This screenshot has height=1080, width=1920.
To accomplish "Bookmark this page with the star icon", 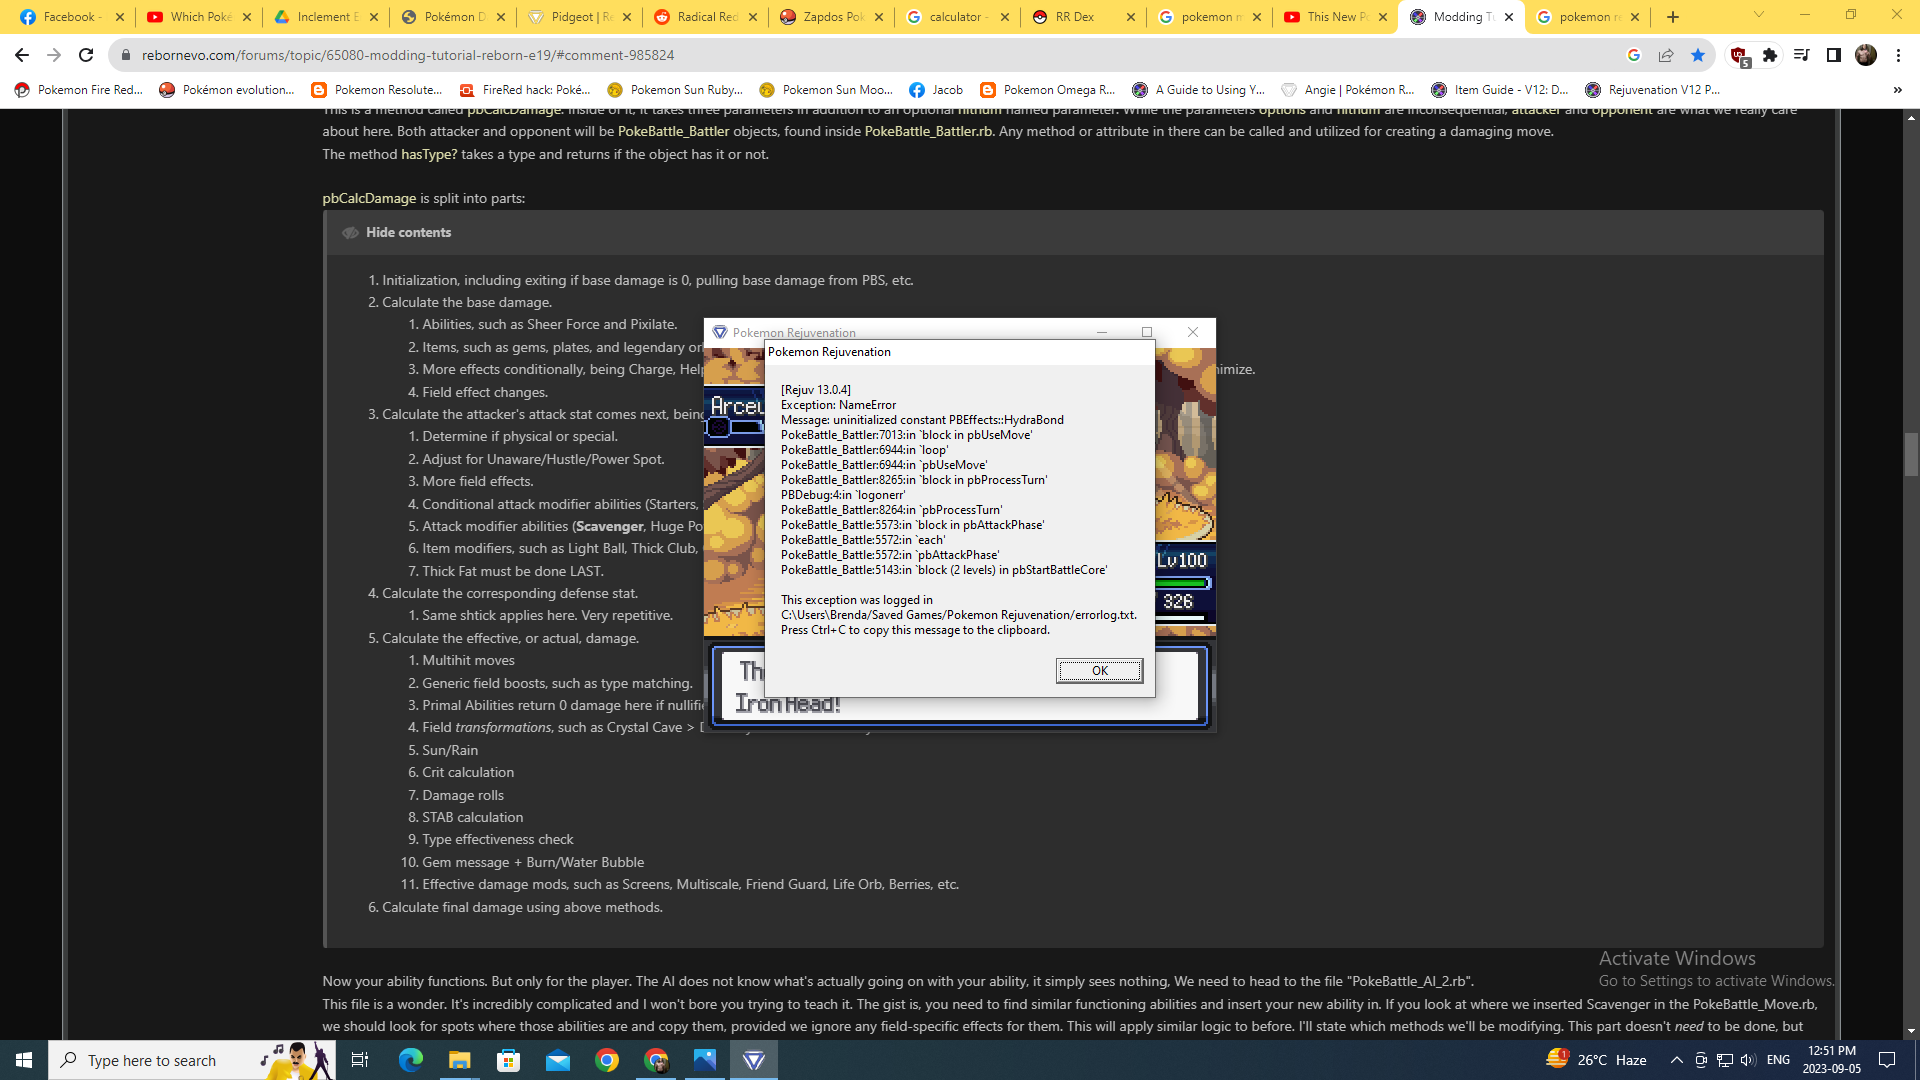I will (x=1698, y=55).
